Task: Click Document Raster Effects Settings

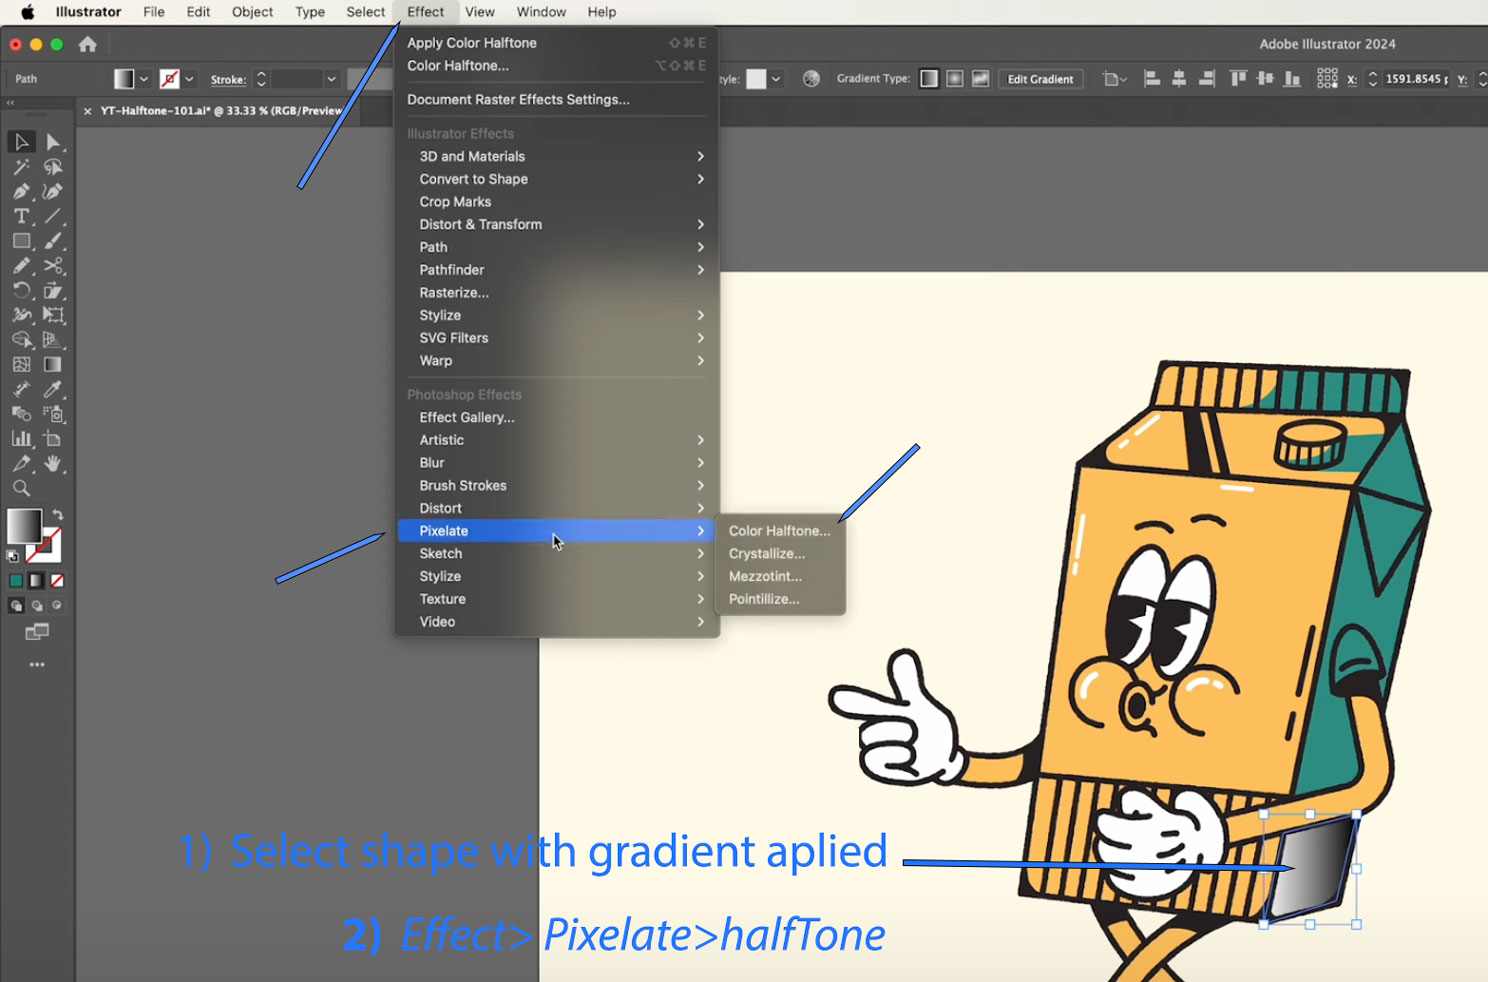Action: [x=518, y=99]
